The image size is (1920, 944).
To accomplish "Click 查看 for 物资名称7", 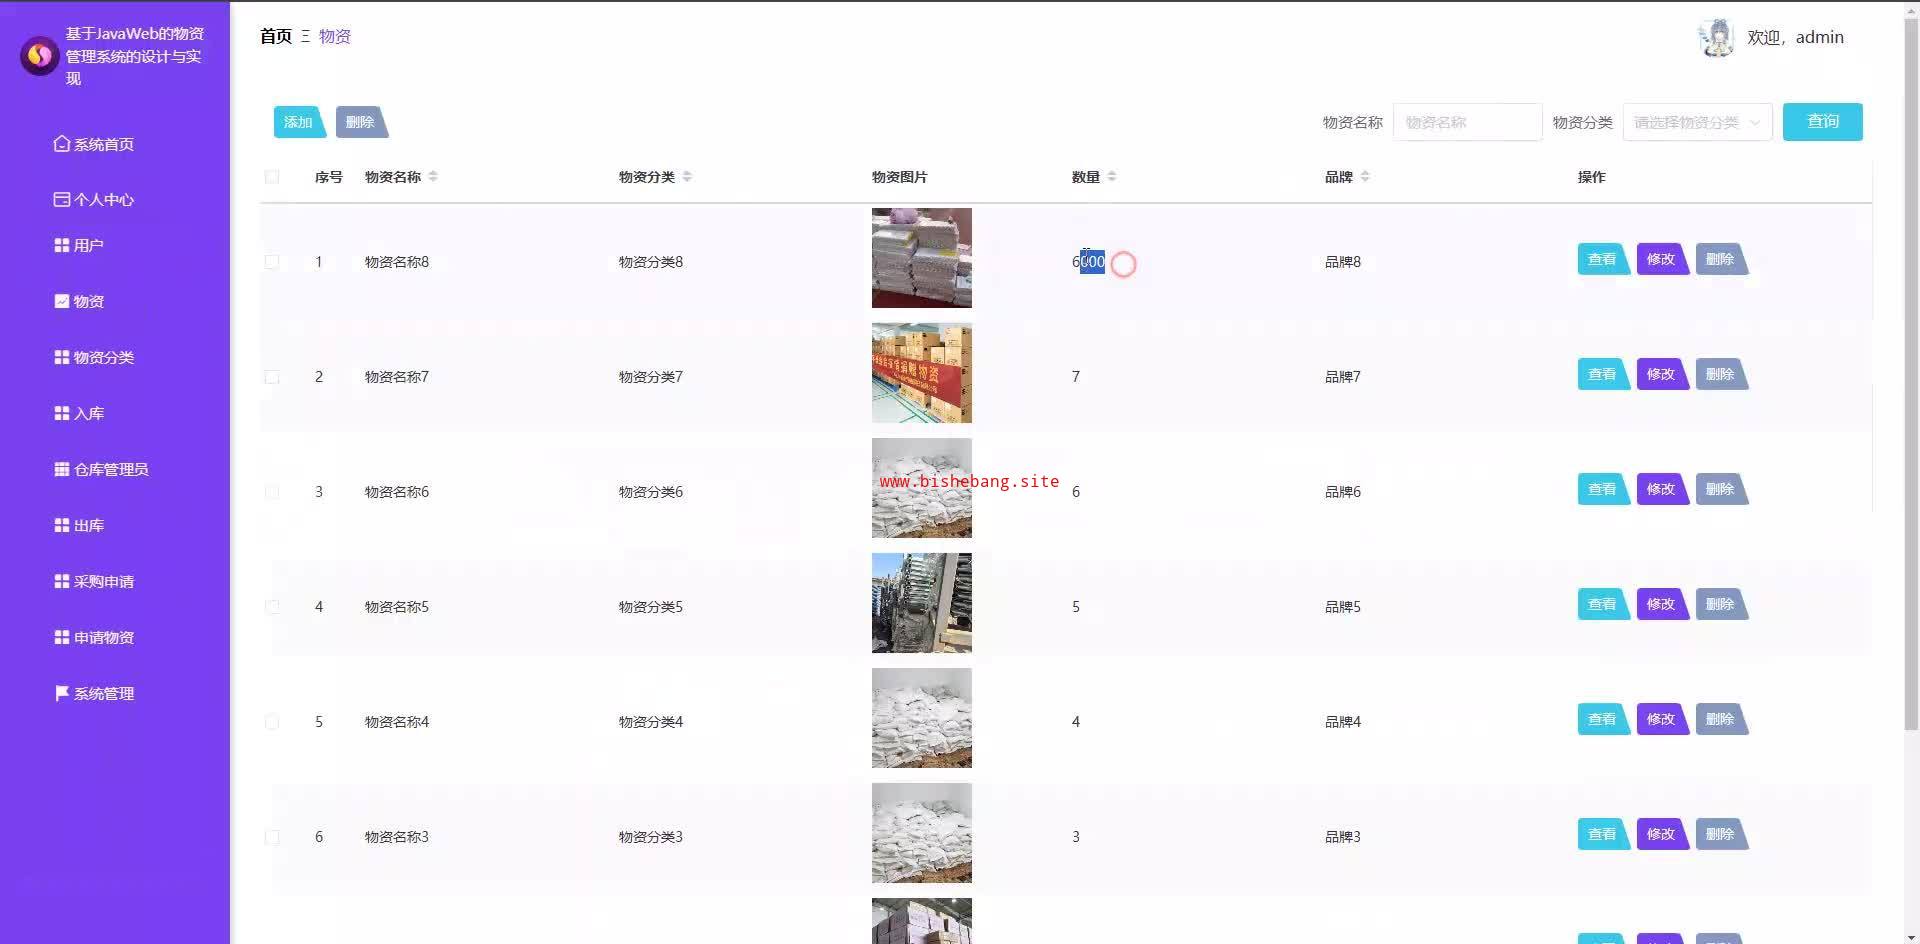I will coord(1603,375).
